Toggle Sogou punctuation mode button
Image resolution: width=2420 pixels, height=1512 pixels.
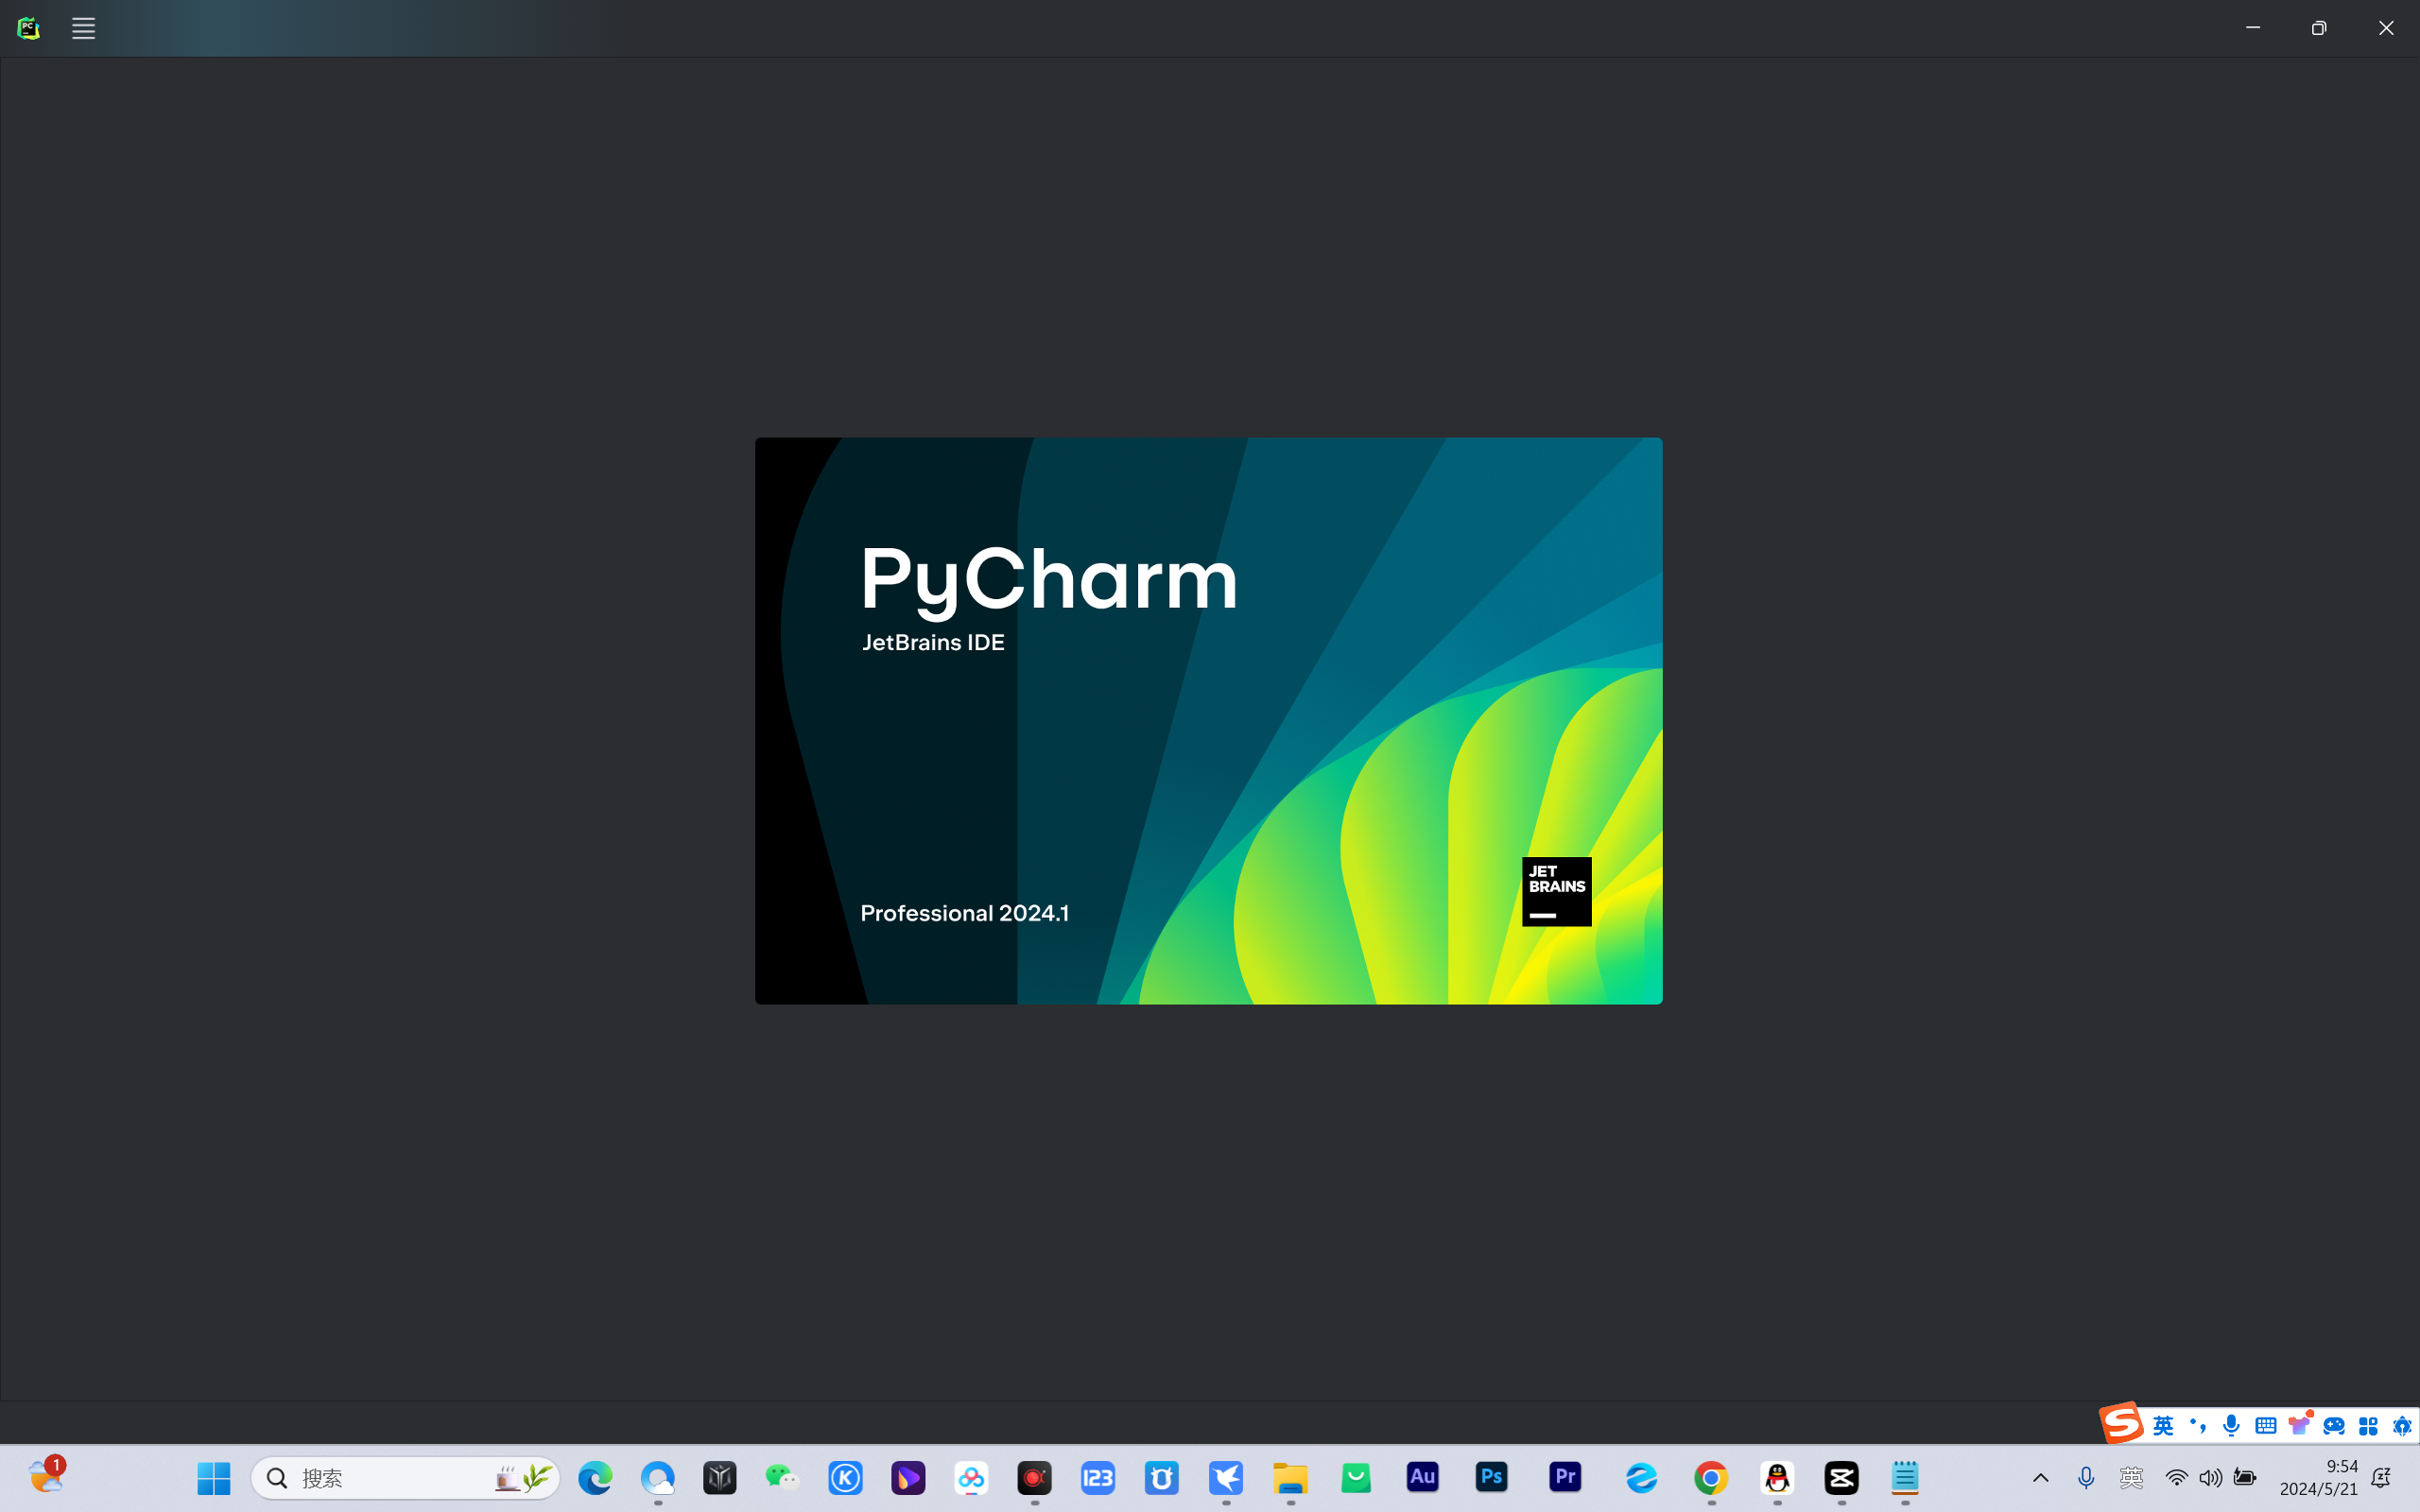2197,1426
